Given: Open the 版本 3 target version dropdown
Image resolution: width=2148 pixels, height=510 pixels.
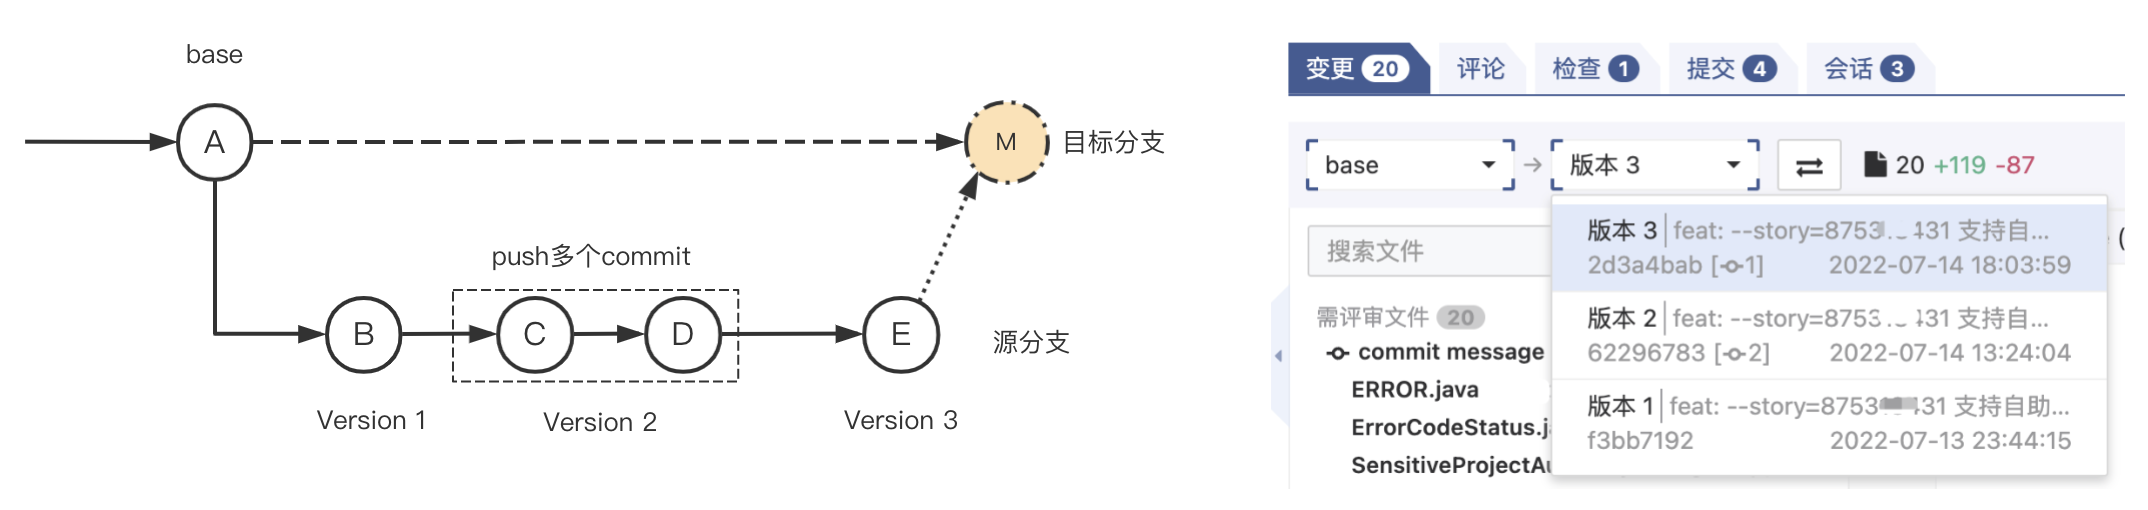Looking at the screenshot, I should click(1654, 165).
